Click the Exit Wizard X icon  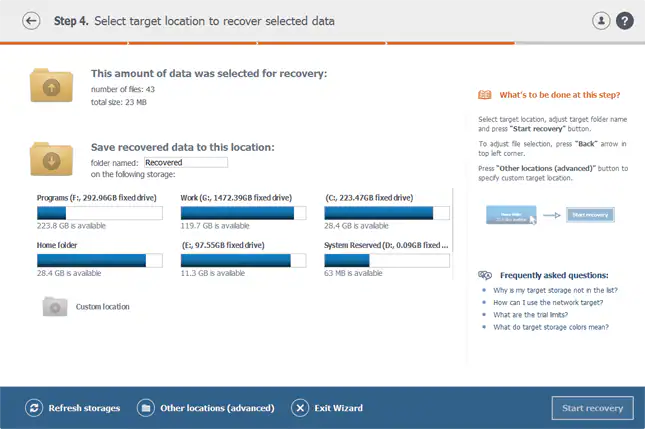(300, 408)
